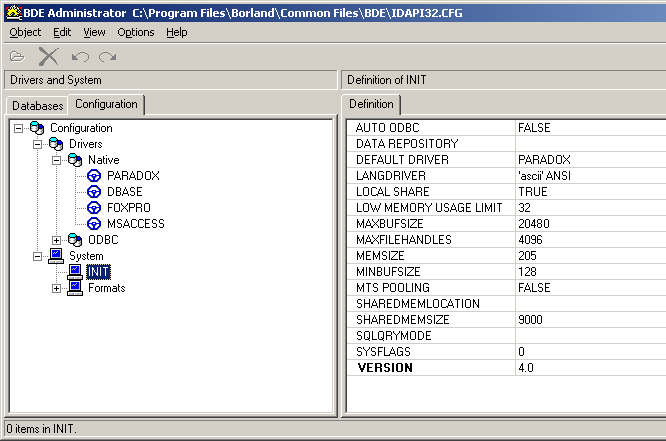Open the Help menu
Viewport: 666px width, 441px height.
click(177, 32)
